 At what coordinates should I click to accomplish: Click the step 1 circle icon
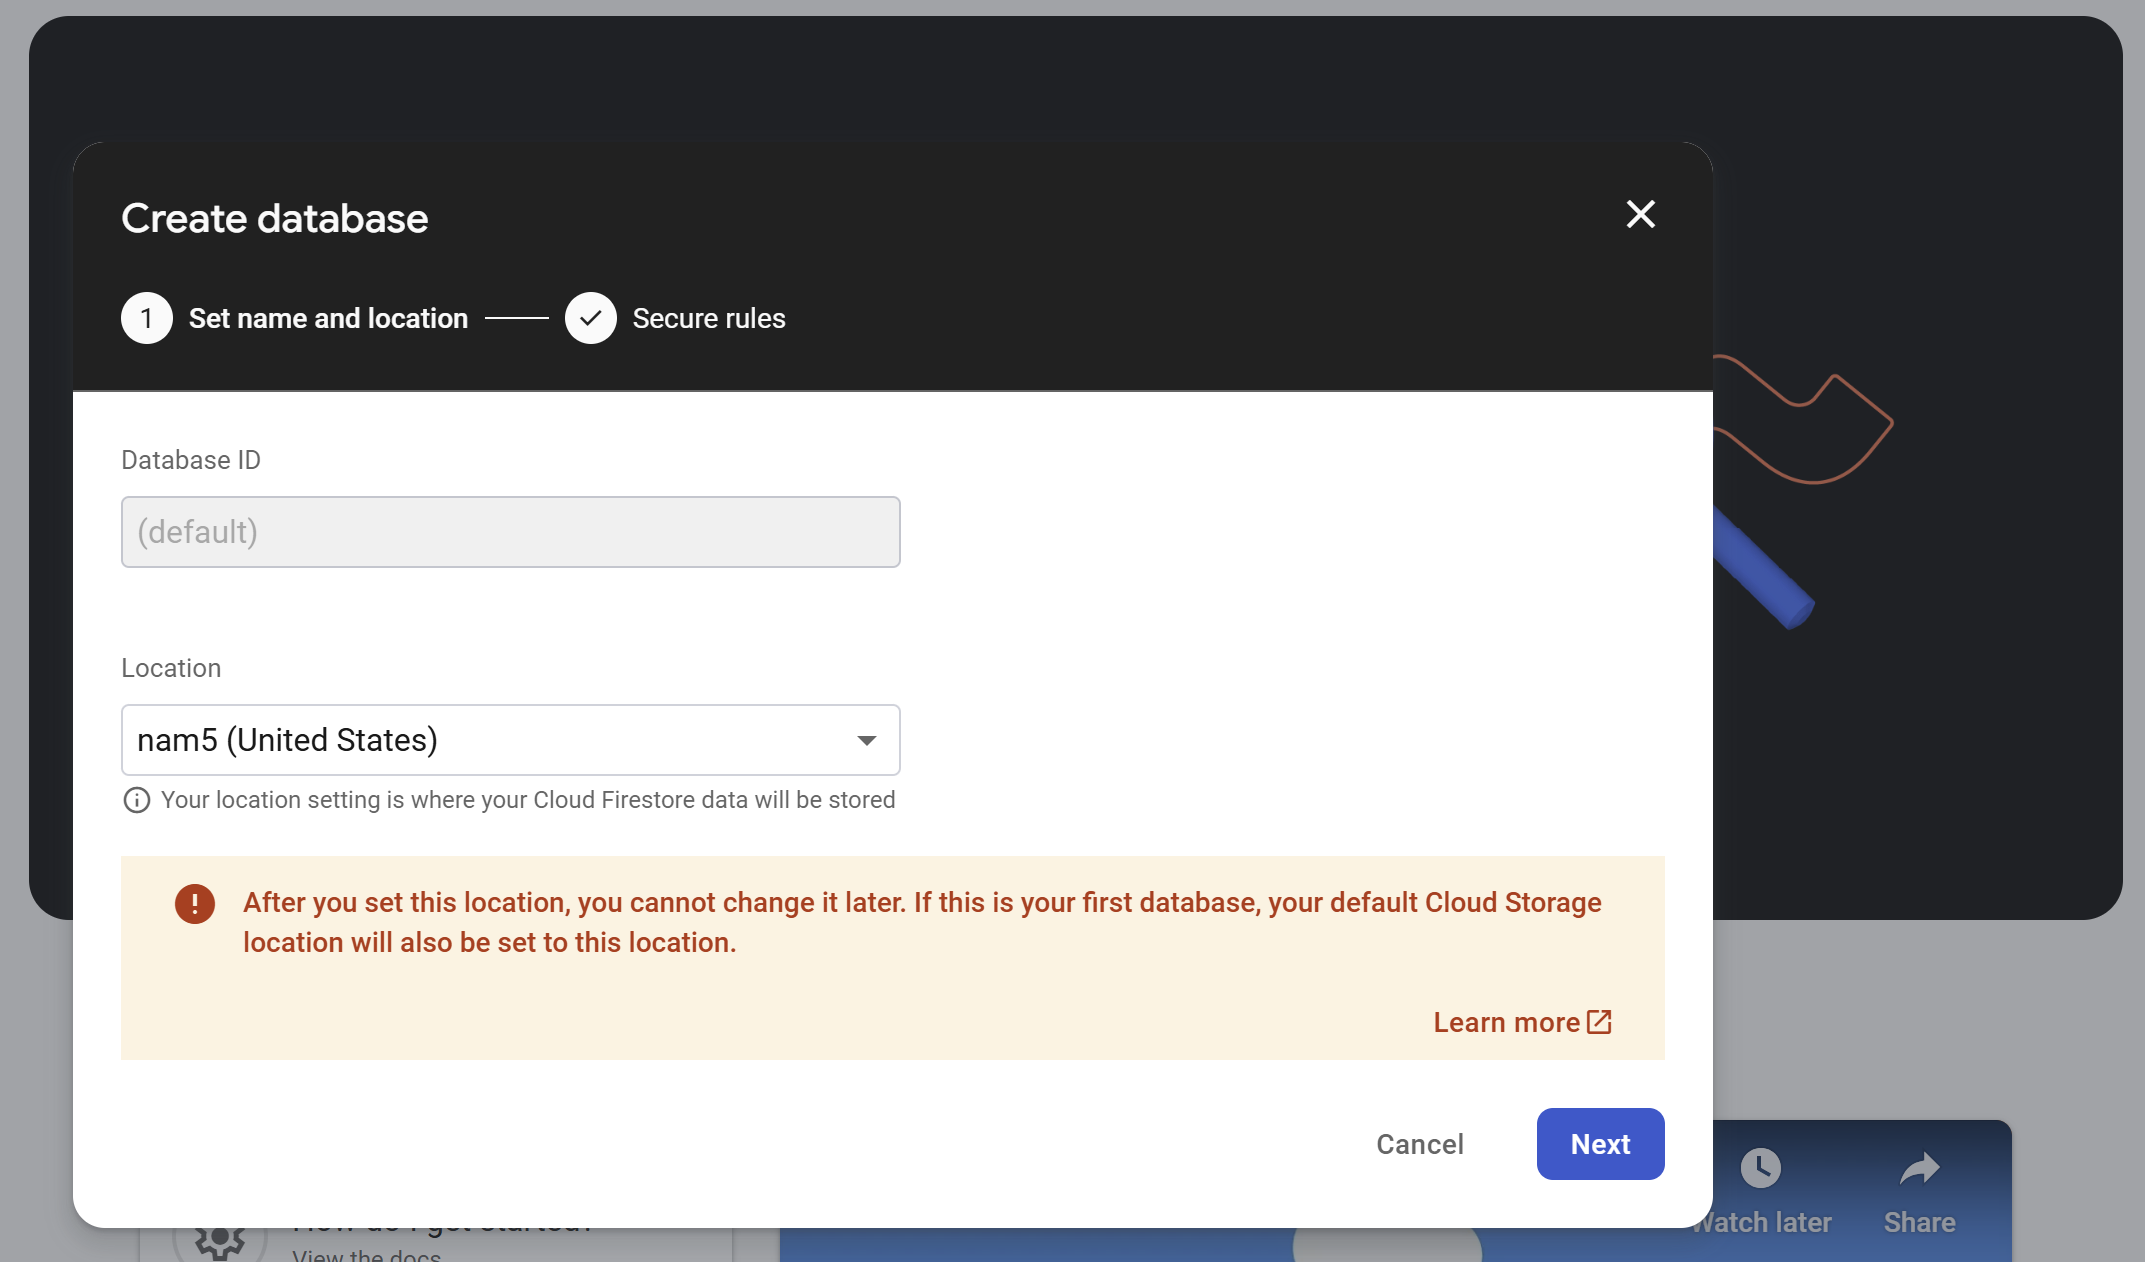pos(147,318)
